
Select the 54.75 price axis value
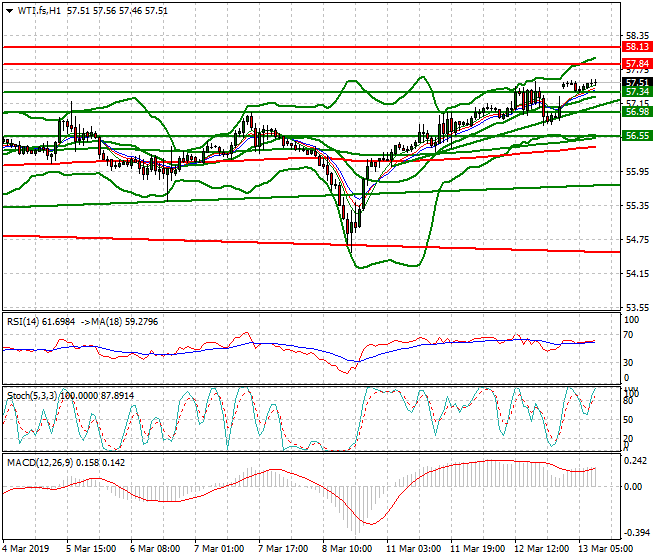pos(637,240)
